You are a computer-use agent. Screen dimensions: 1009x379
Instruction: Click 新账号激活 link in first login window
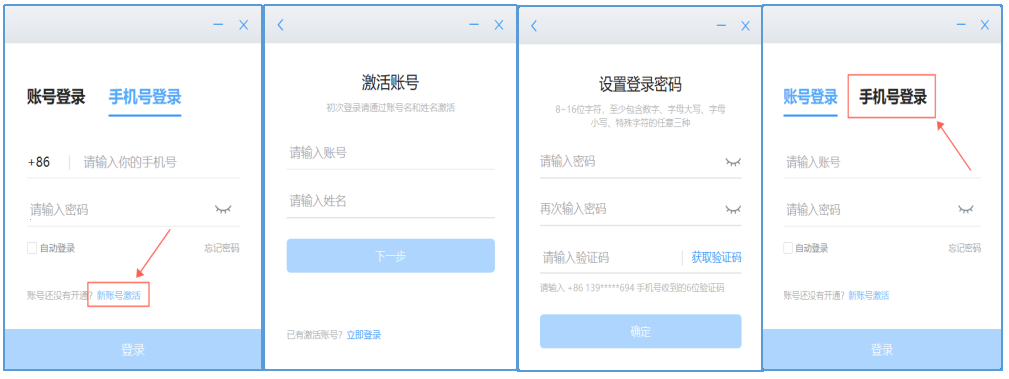pyautogui.click(x=118, y=296)
